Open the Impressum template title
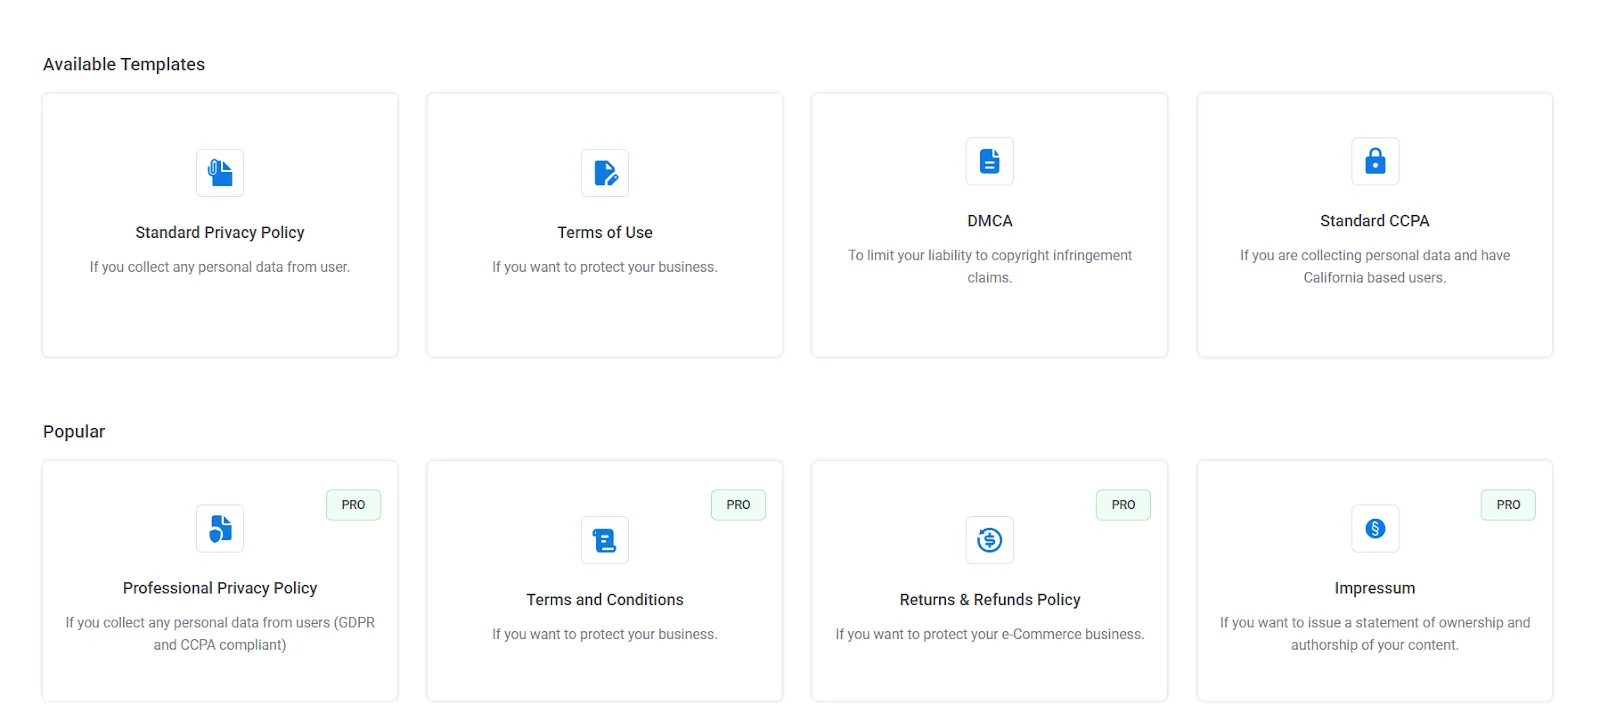Viewport: 1600px width, 714px height. tap(1375, 588)
